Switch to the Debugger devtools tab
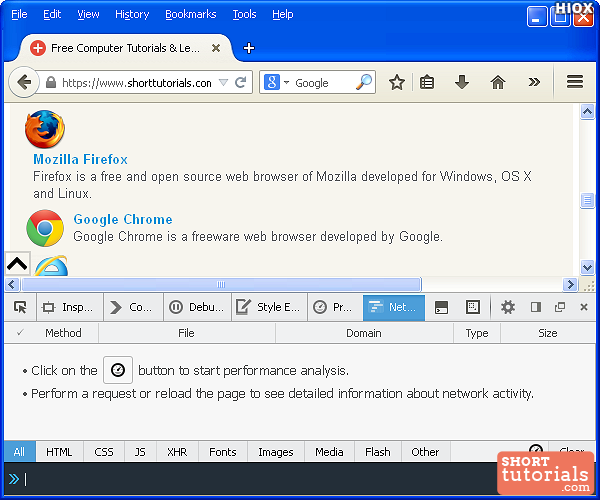 pyautogui.click(x=197, y=307)
